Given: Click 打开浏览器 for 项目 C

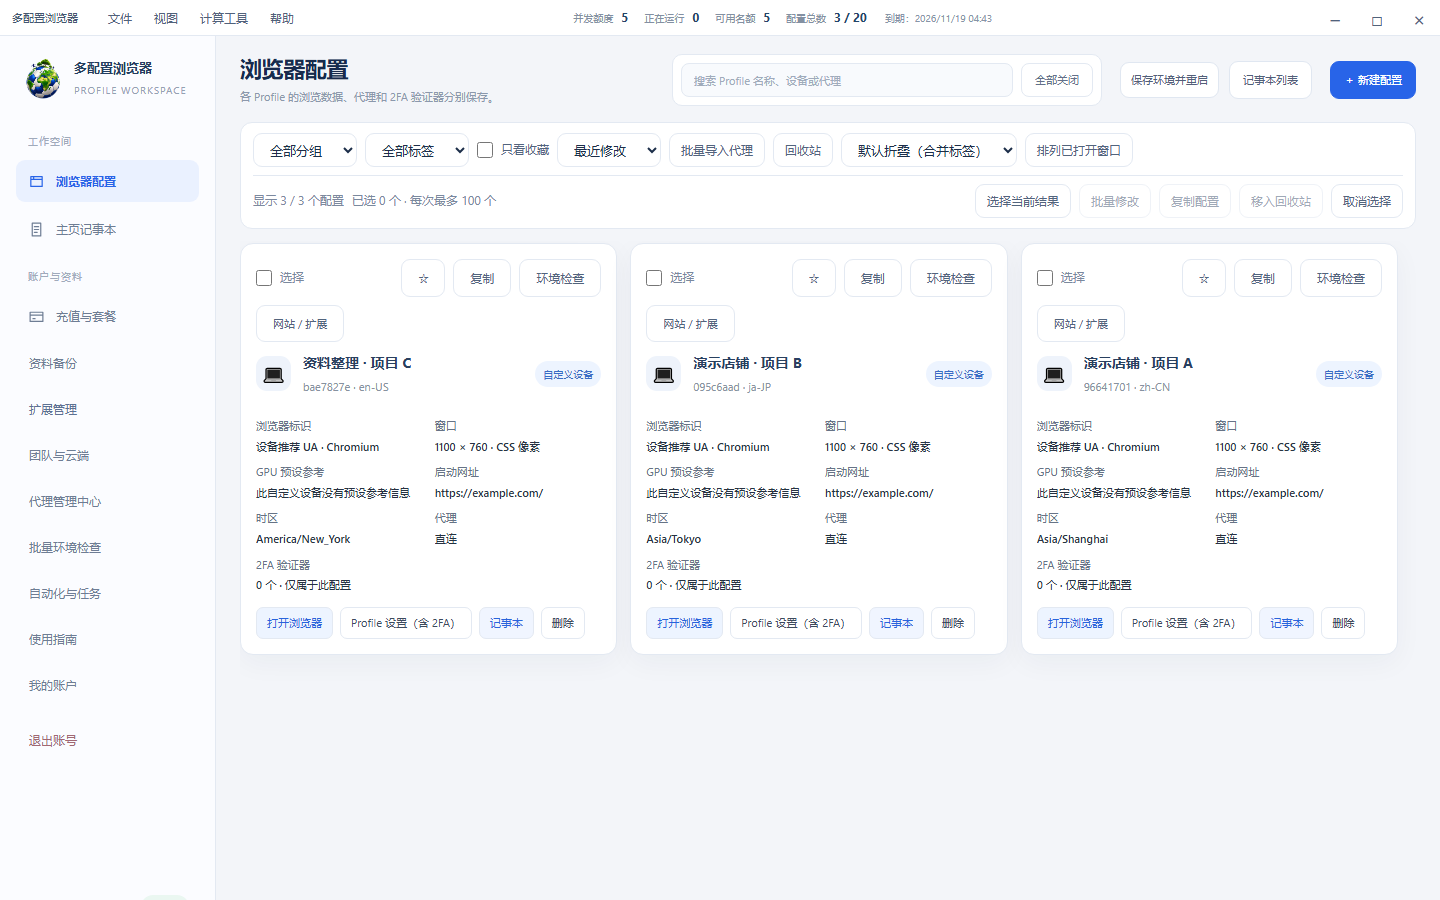Looking at the screenshot, I should (x=294, y=623).
